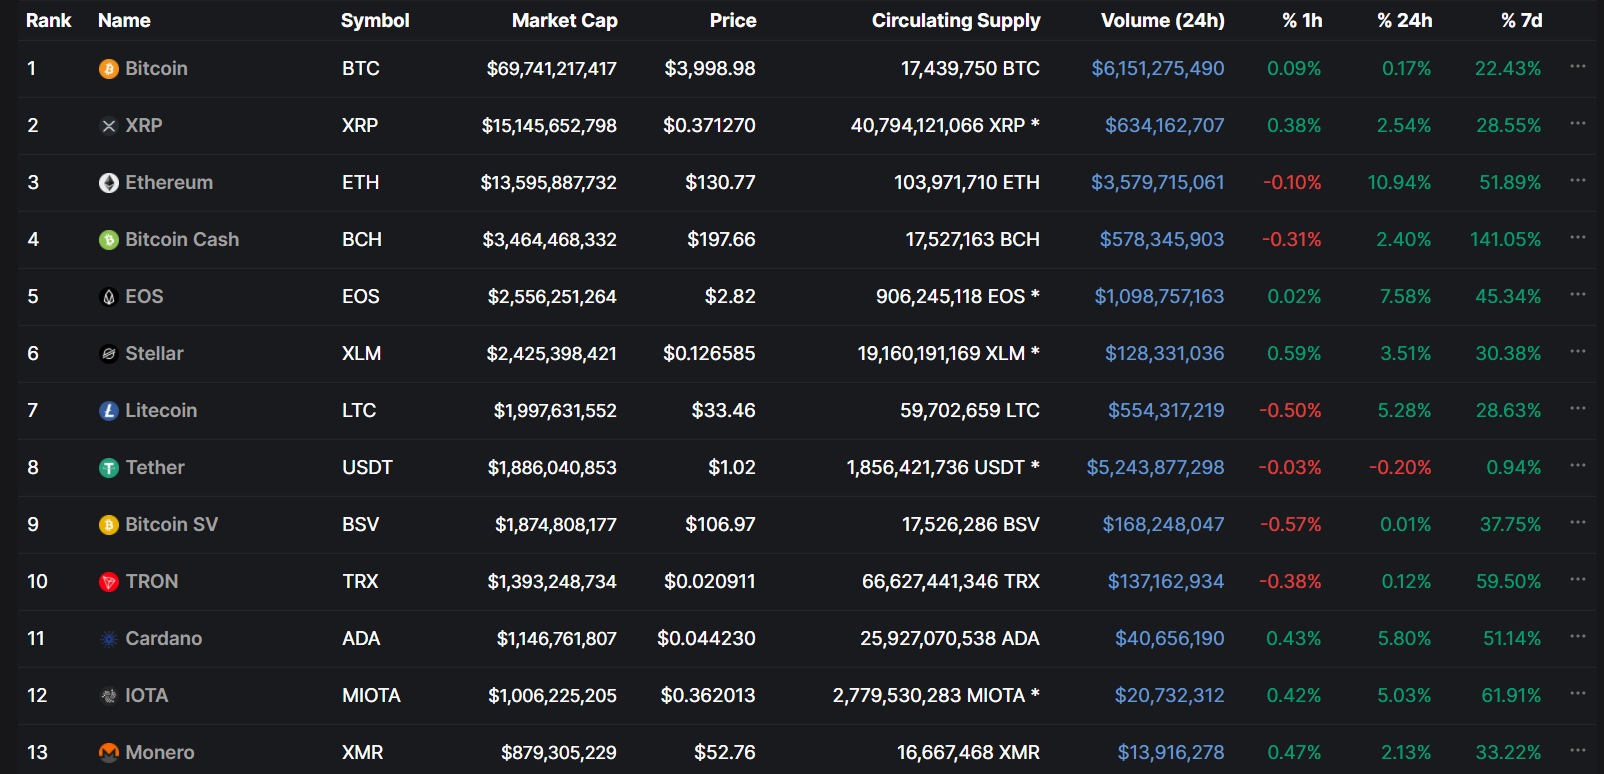Click the Tether volume $5,243,877,298 link
Image resolution: width=1604 pixels, height=774 pixels.
pos(1155,468)
